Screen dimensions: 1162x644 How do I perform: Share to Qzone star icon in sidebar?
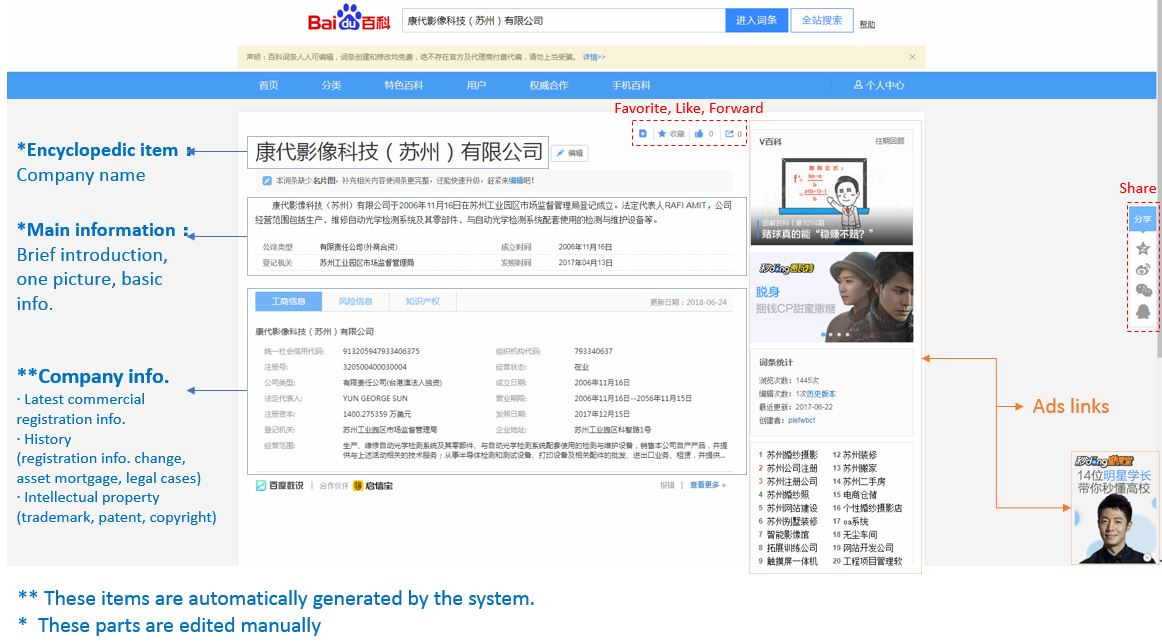point(1143,247)
